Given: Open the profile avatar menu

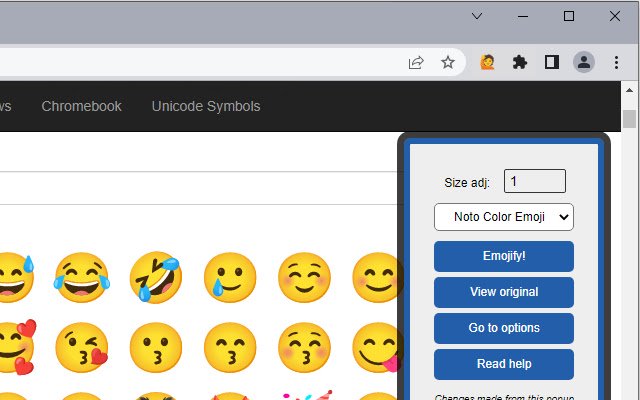Looking at the screenshot, I should click(x=584, y=62).
